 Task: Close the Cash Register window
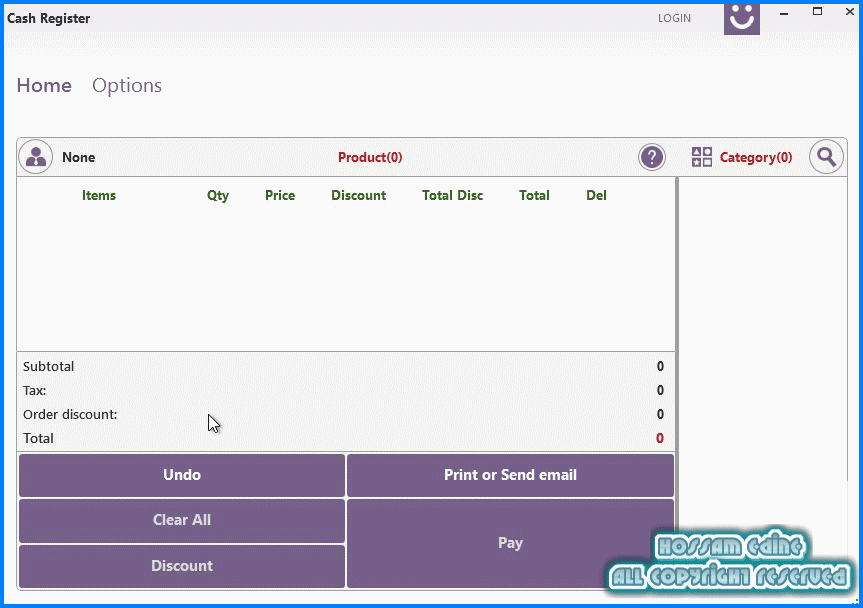pyautogui.click(x=850, y=12)
